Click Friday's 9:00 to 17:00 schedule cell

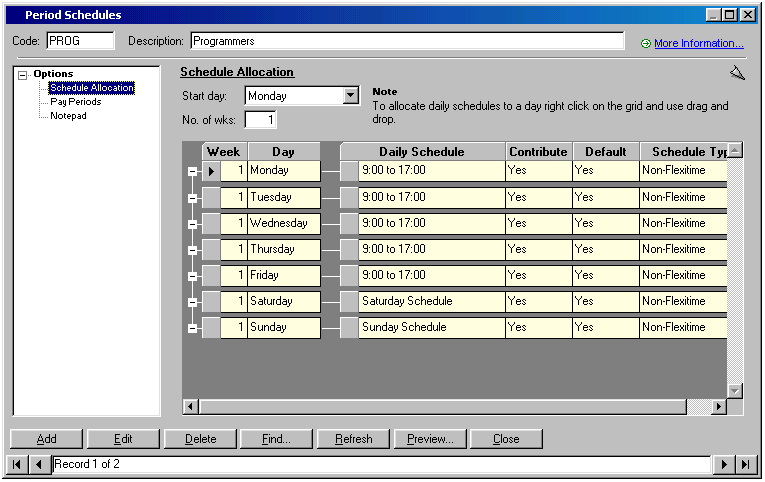[x=432, y=276]
